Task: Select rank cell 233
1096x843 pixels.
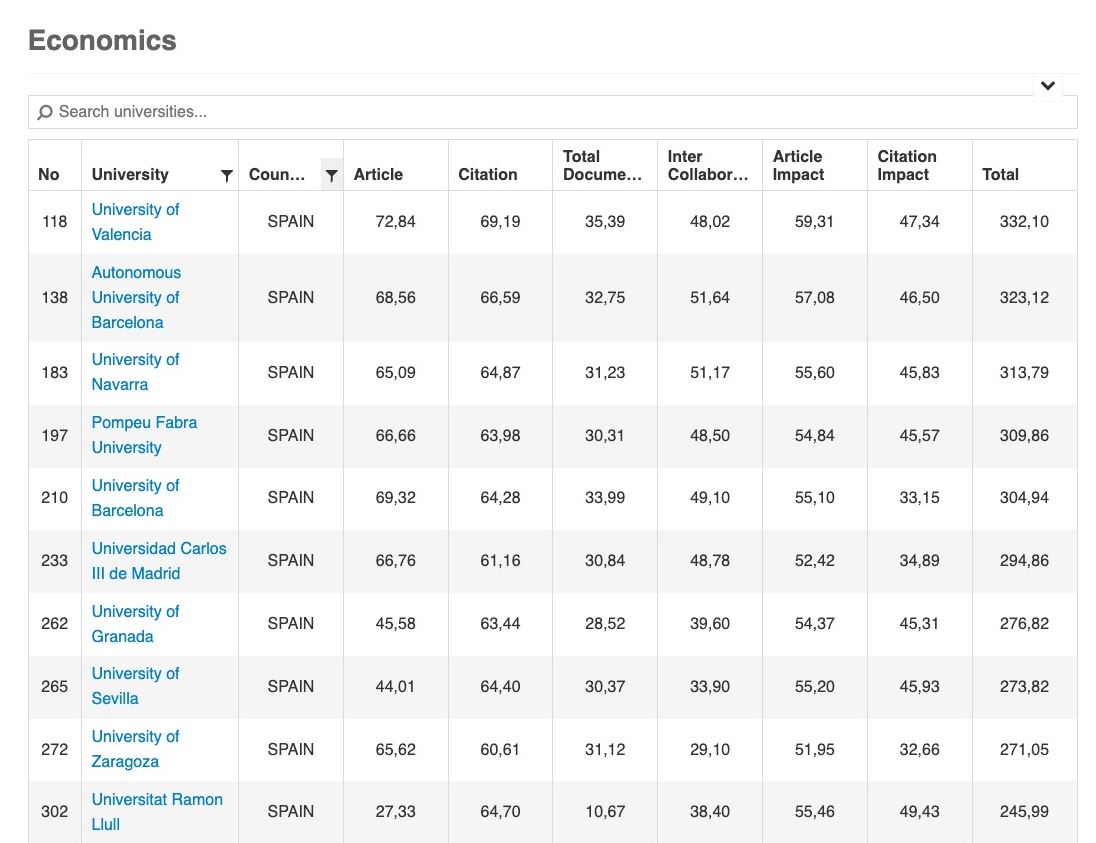Action: pos(55,561)
